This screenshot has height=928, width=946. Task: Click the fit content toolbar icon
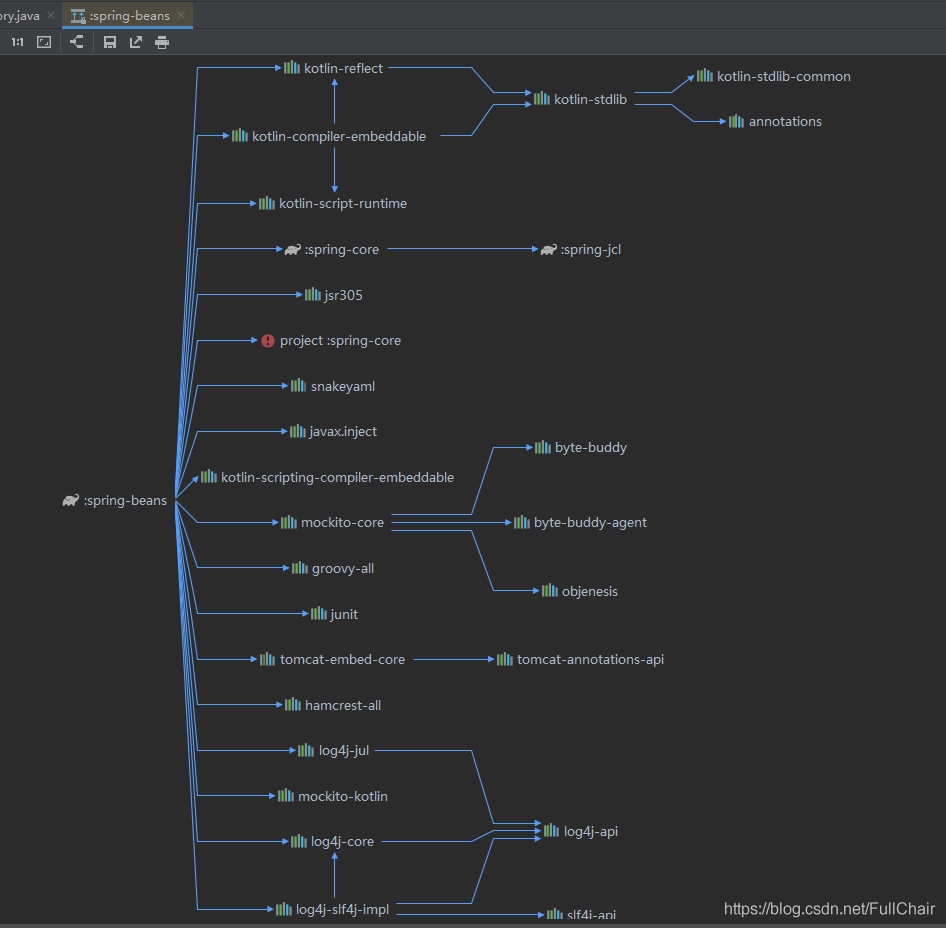pyautogui.click(x=44, y=42)
